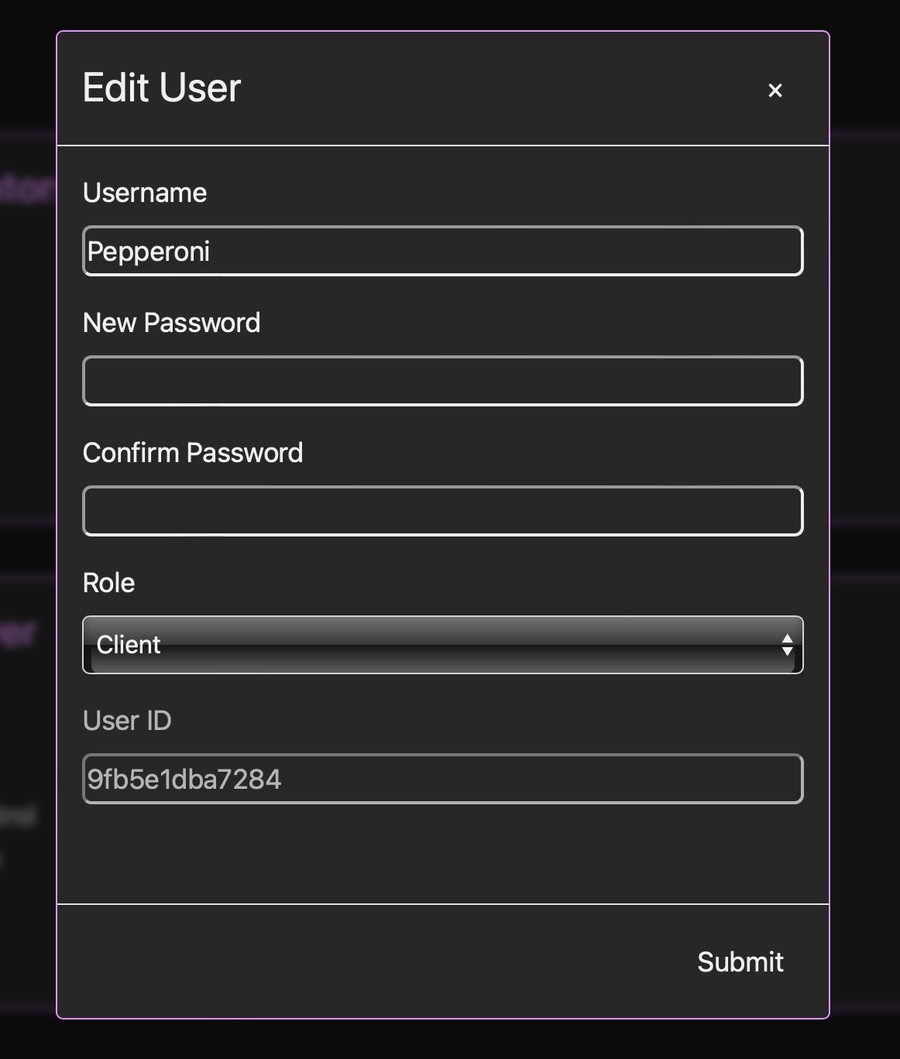Place cursor after Pepperoni text

click(x=213, y=251)
